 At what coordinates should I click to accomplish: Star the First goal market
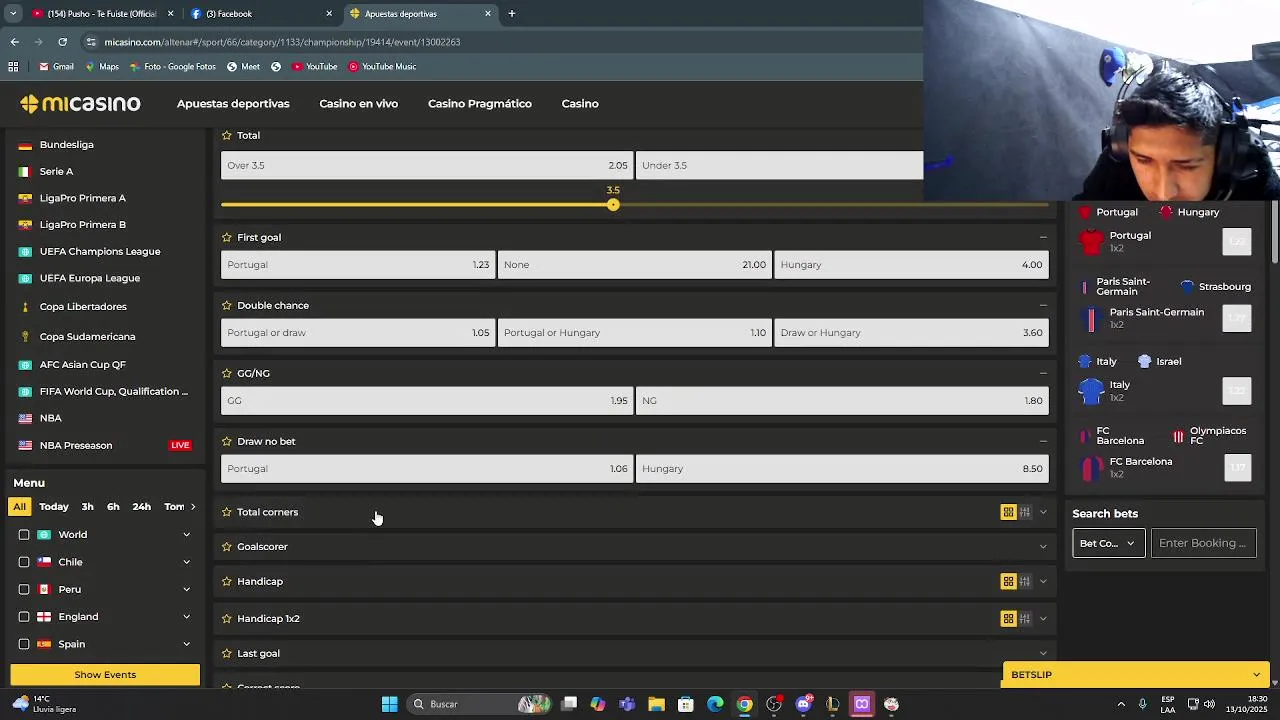pyautogui.click(x=227, y=237)
